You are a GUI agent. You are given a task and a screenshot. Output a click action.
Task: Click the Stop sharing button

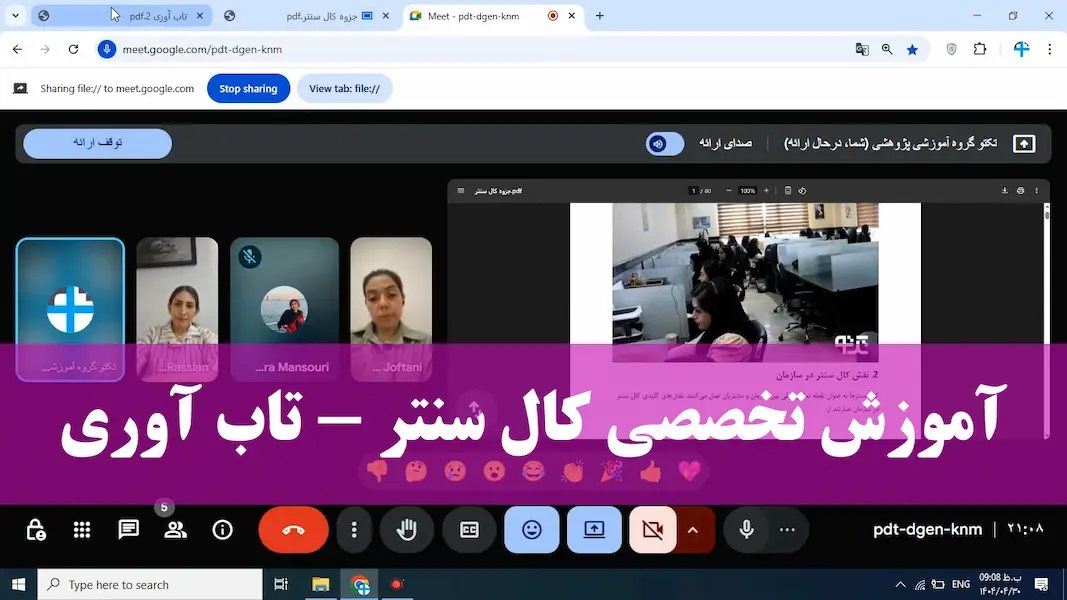(248, 88)
